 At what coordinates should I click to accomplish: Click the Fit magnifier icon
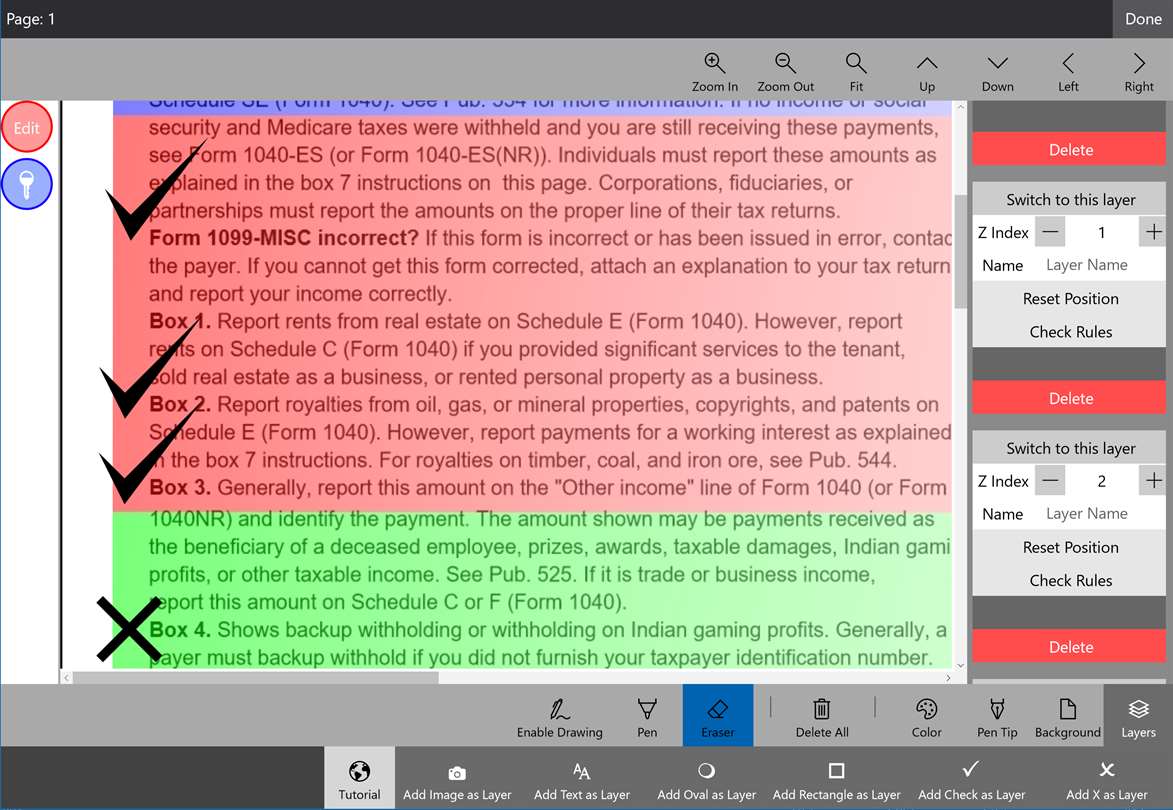856,63
